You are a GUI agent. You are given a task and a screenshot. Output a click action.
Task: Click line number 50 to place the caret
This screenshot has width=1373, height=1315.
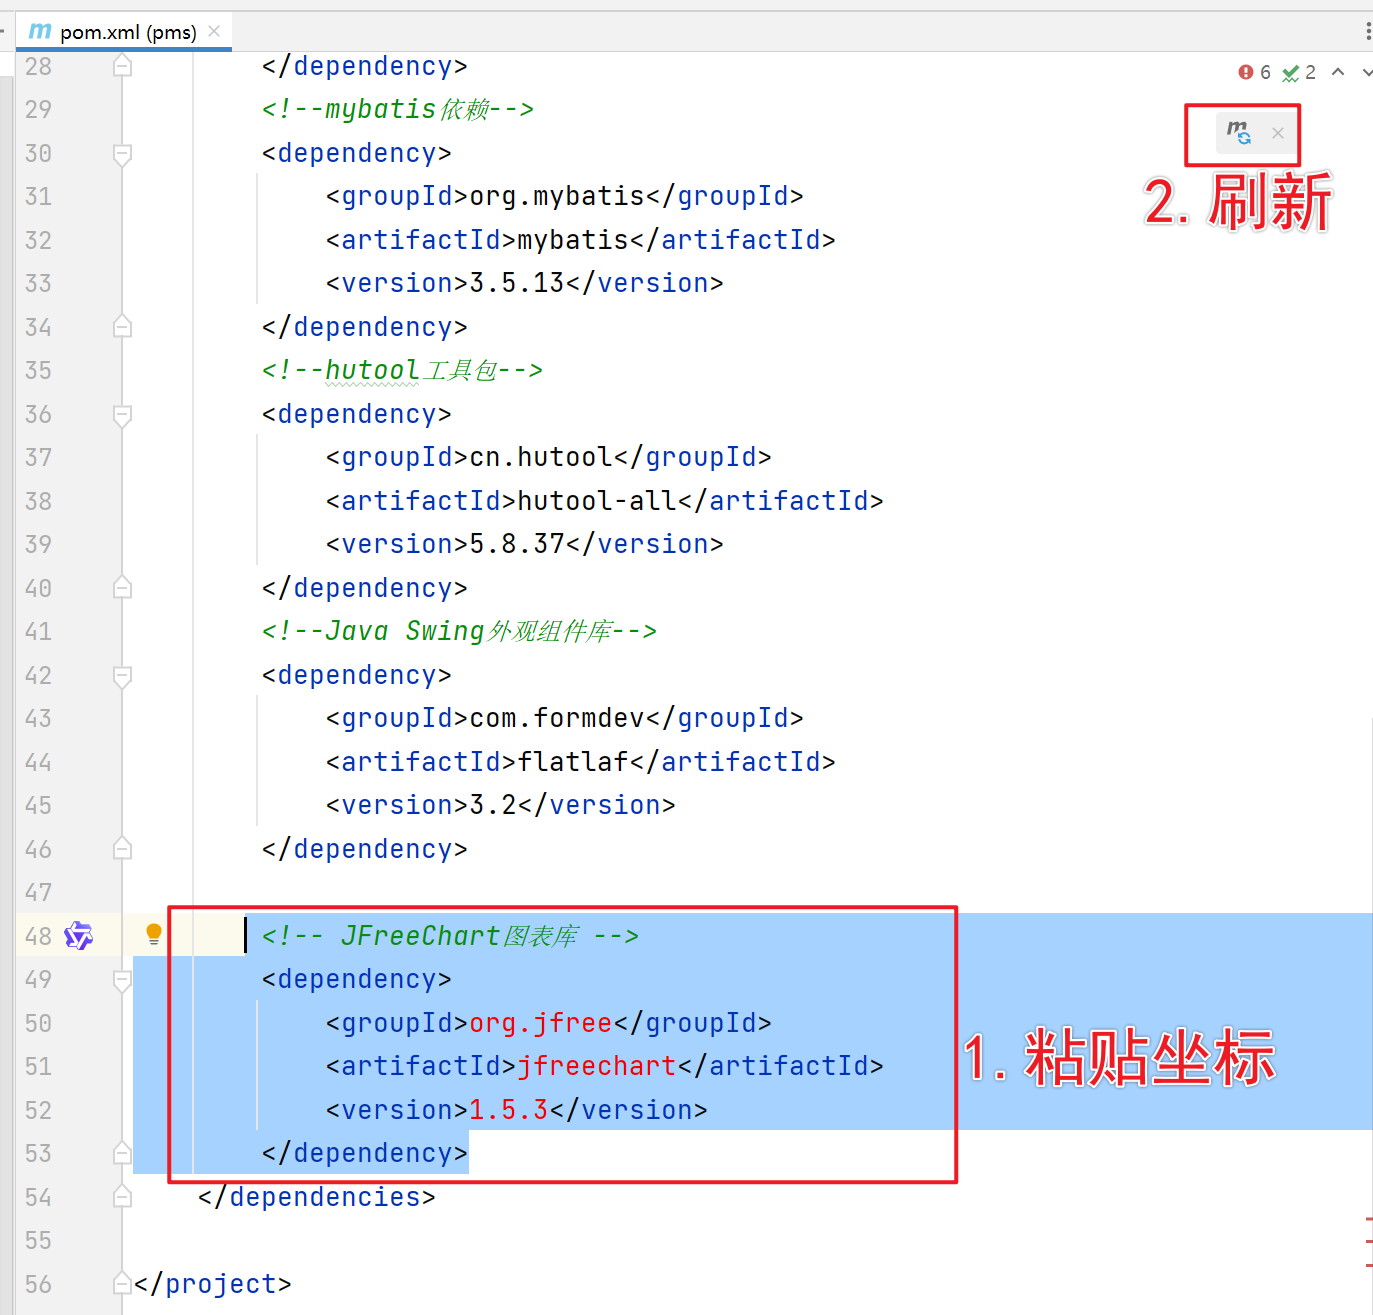[x=38, y=1023]
